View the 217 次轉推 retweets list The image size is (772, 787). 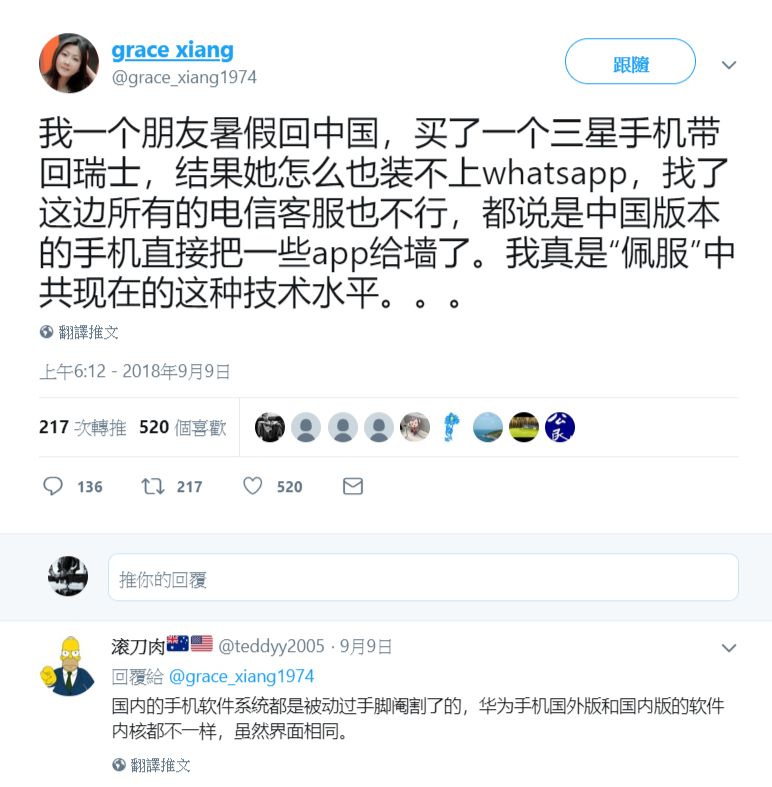click(82, 427)
